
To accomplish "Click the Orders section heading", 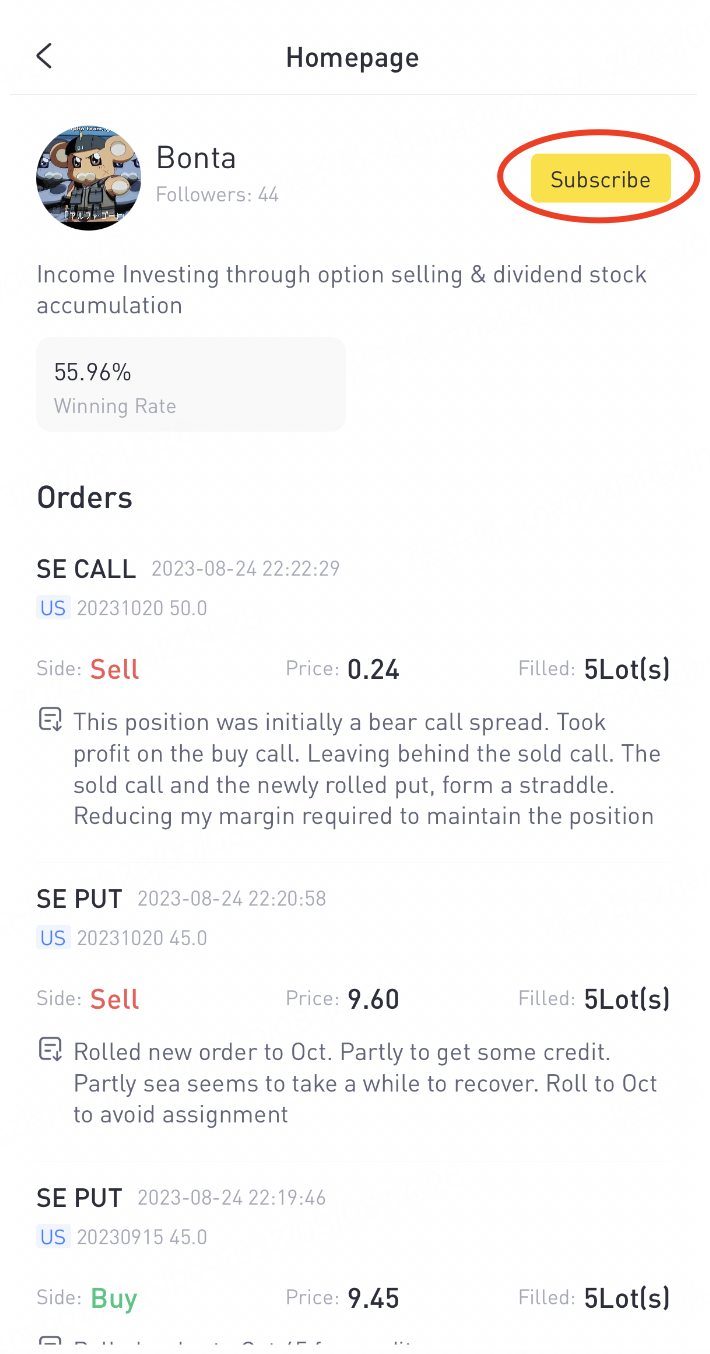I will pyautogui.click(x=85, y=497).
